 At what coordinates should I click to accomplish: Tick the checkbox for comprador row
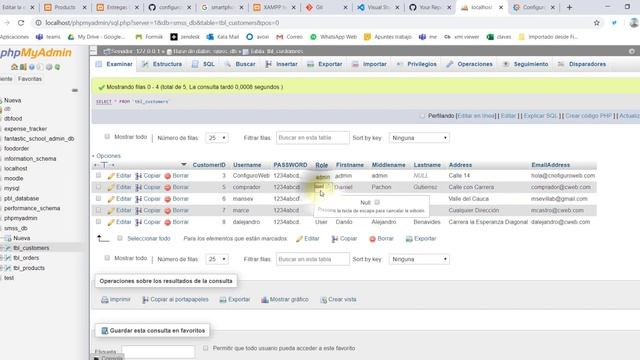pos(98,187)
